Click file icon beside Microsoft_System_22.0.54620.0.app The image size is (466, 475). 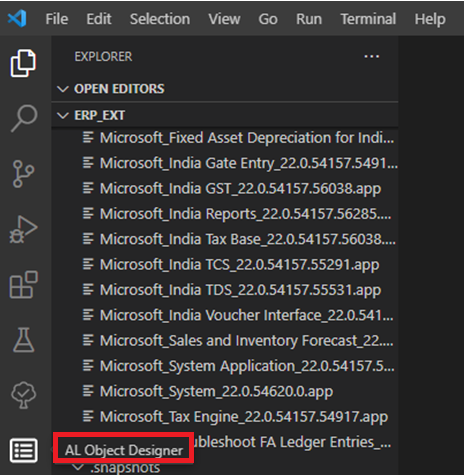88,391
